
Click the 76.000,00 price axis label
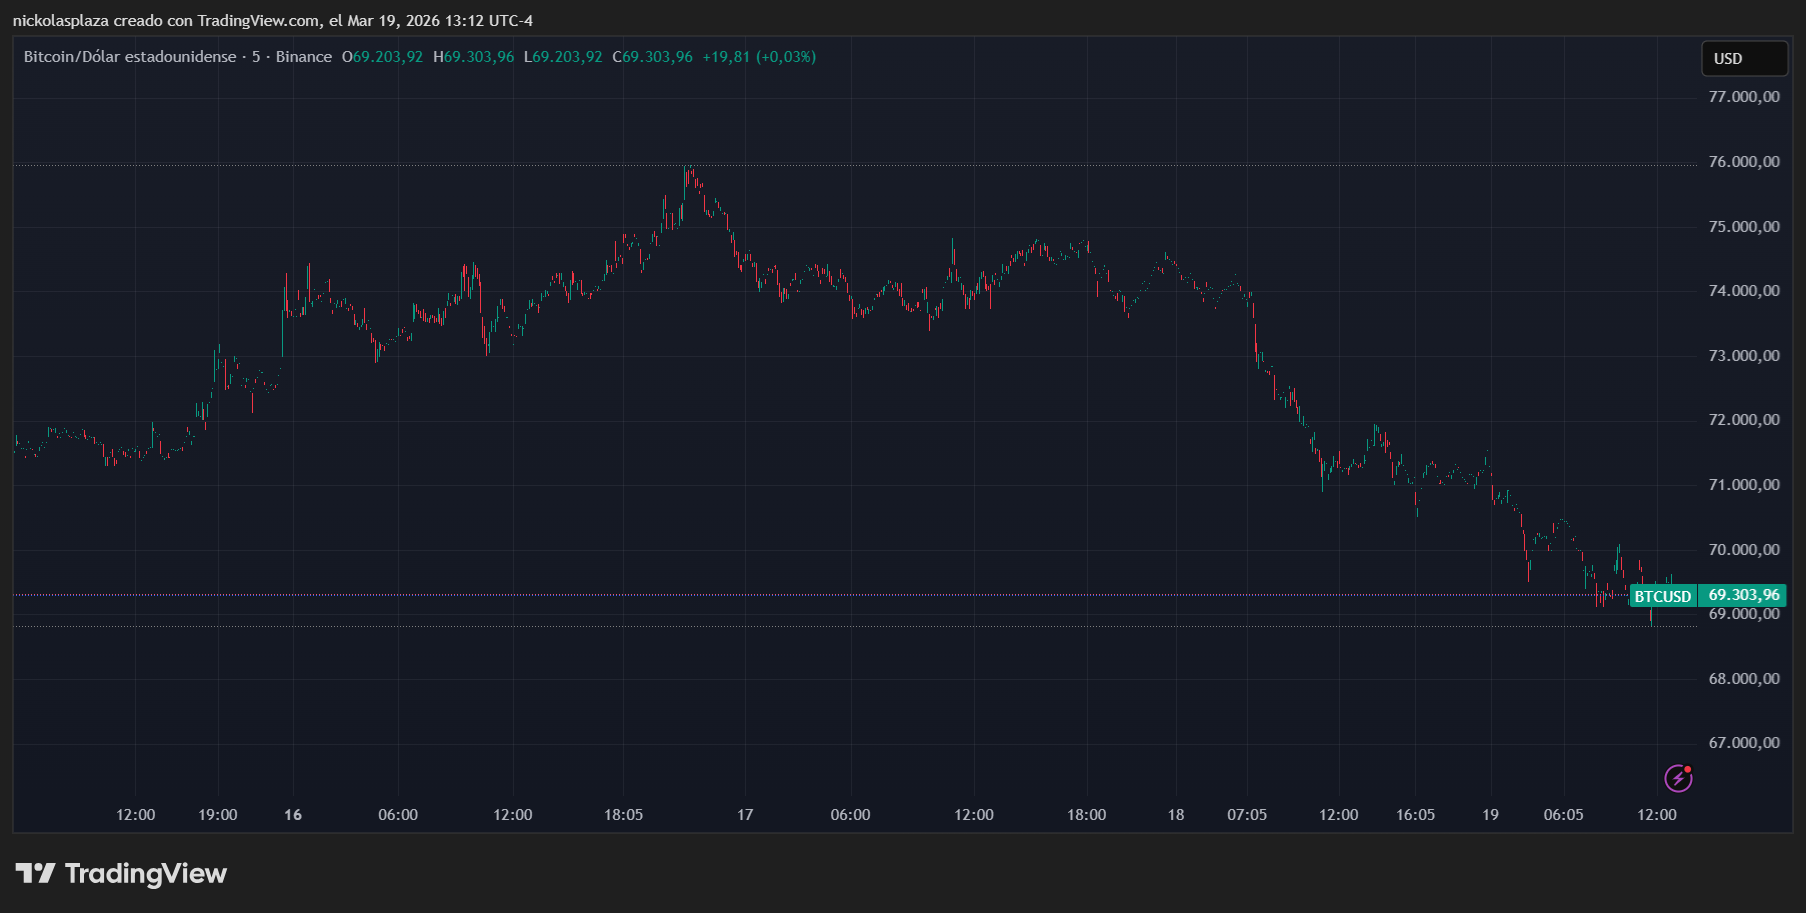[1743, 162]
